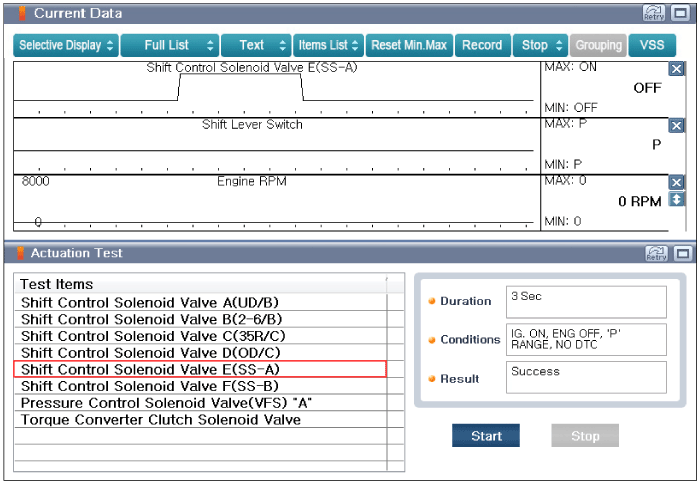Click Retry icon in Current Data header
Screen dimensions: 700x483
654,13
